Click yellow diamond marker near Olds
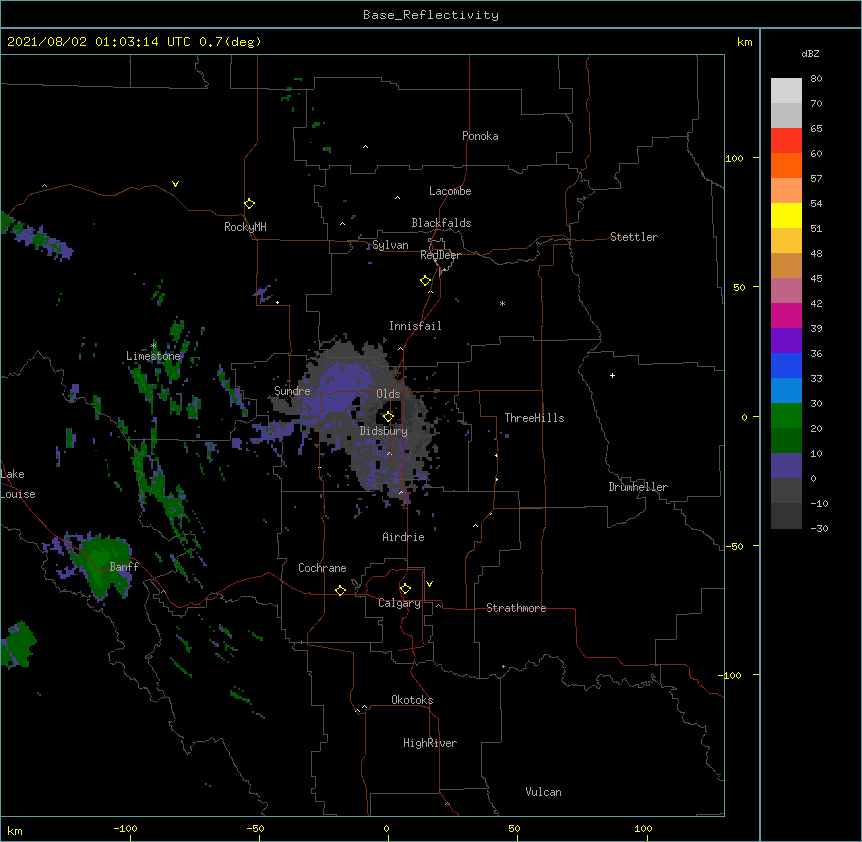The height and width of the screenshot is (842, 862). [x=388, y=417]
